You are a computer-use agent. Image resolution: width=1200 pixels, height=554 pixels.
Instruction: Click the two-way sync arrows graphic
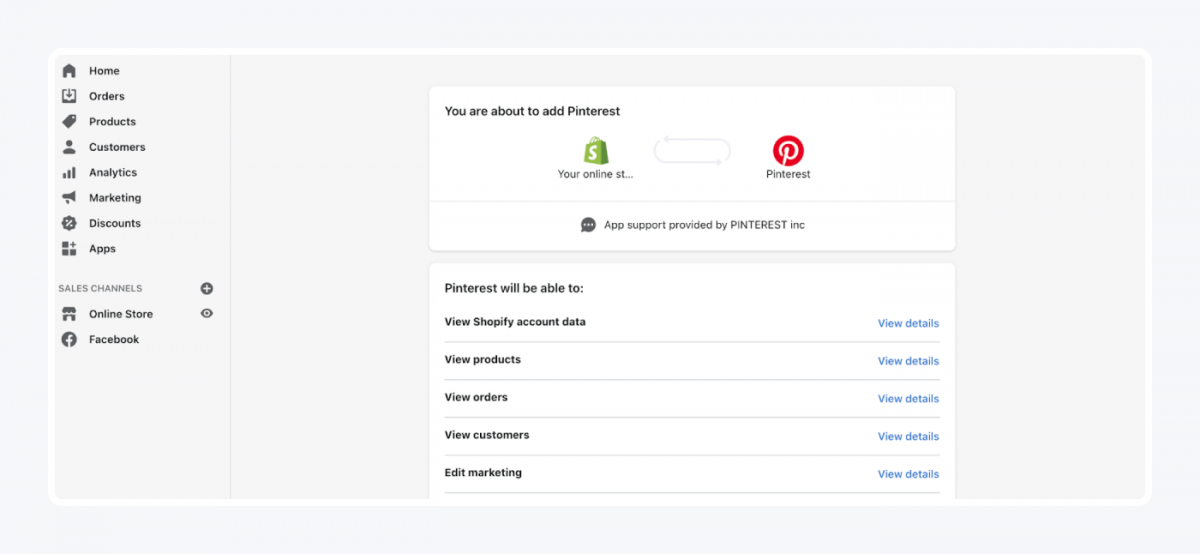click(692, 151)
